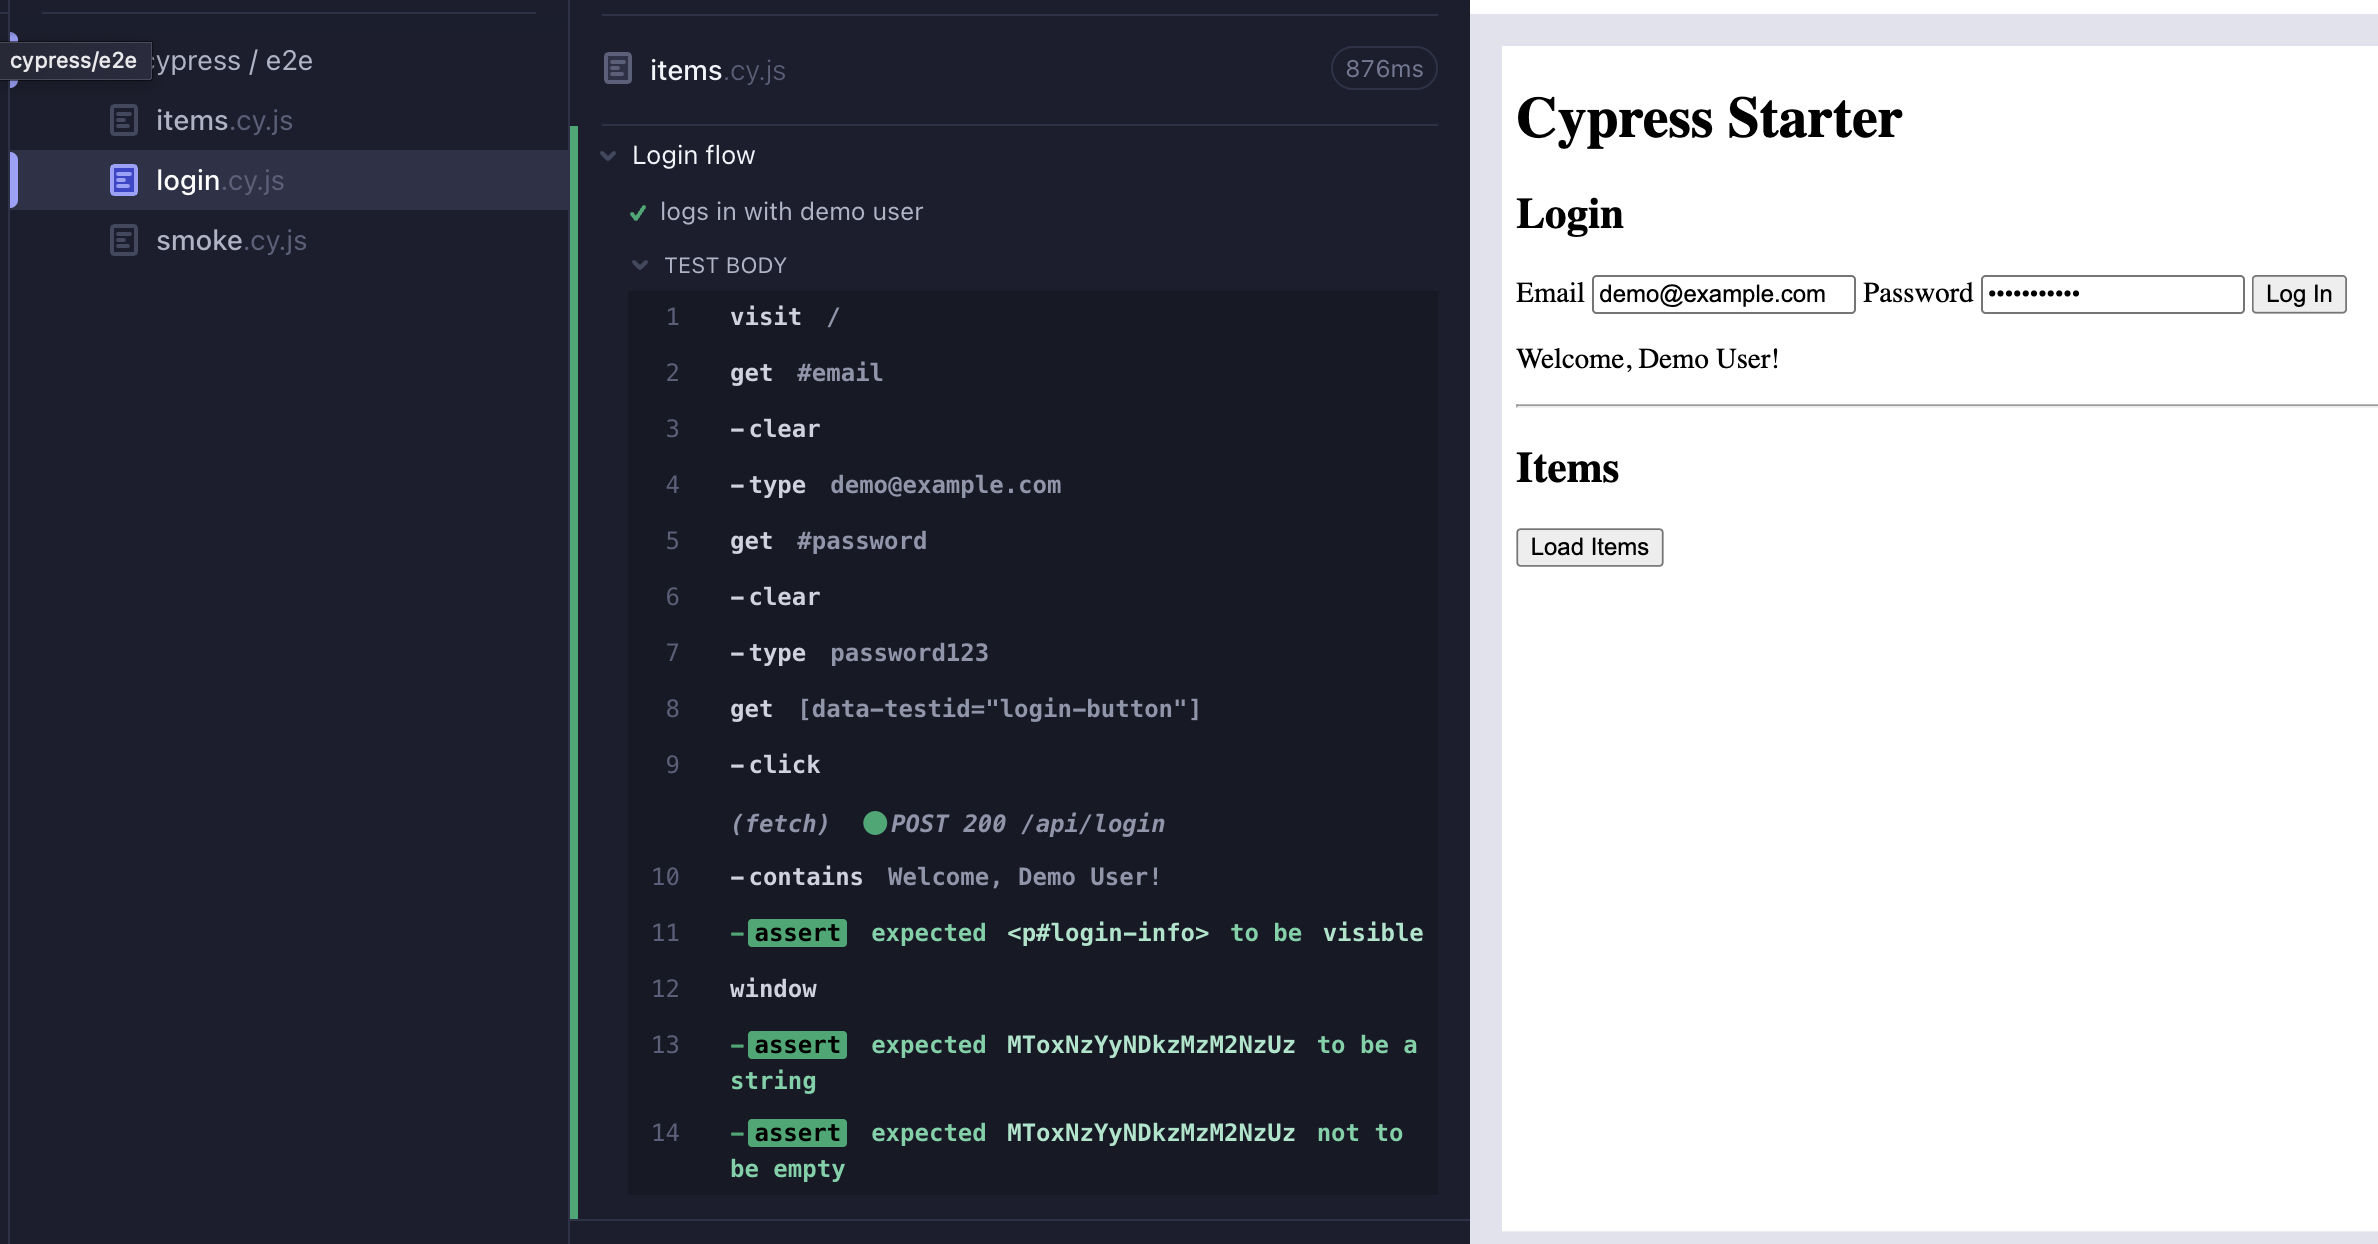2378x1244 pixels.
Task: Click the file icon in the reporter header
Action: pyautogui.click(x=618, y=69)
